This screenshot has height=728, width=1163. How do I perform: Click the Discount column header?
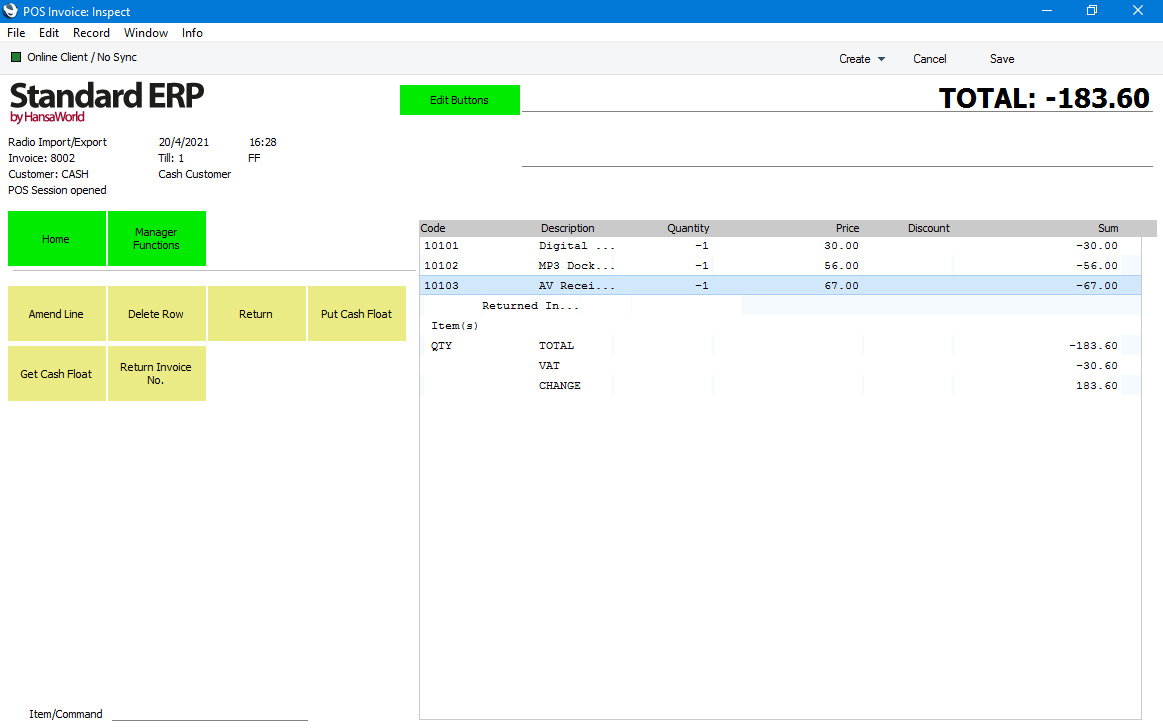tap(929, 228)
